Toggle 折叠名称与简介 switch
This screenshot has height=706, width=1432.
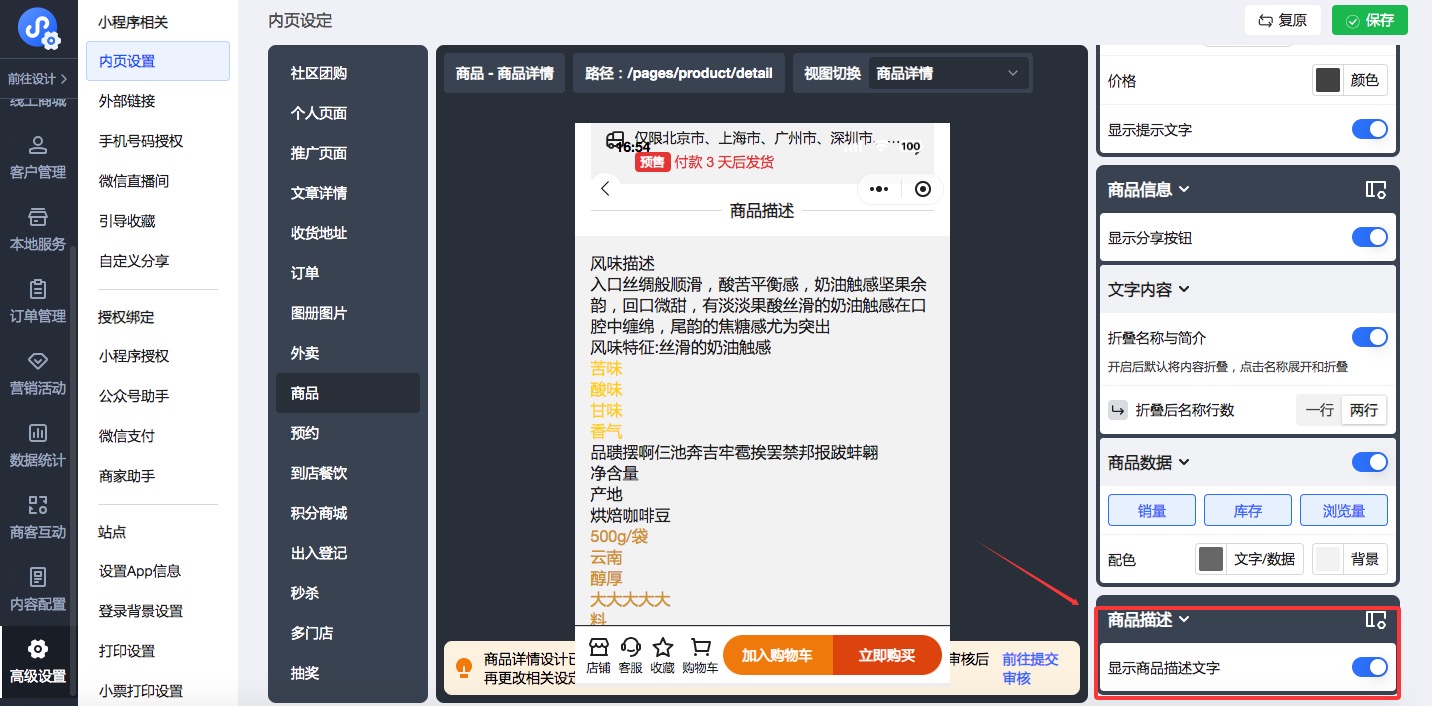click(x=1369, y=338)
